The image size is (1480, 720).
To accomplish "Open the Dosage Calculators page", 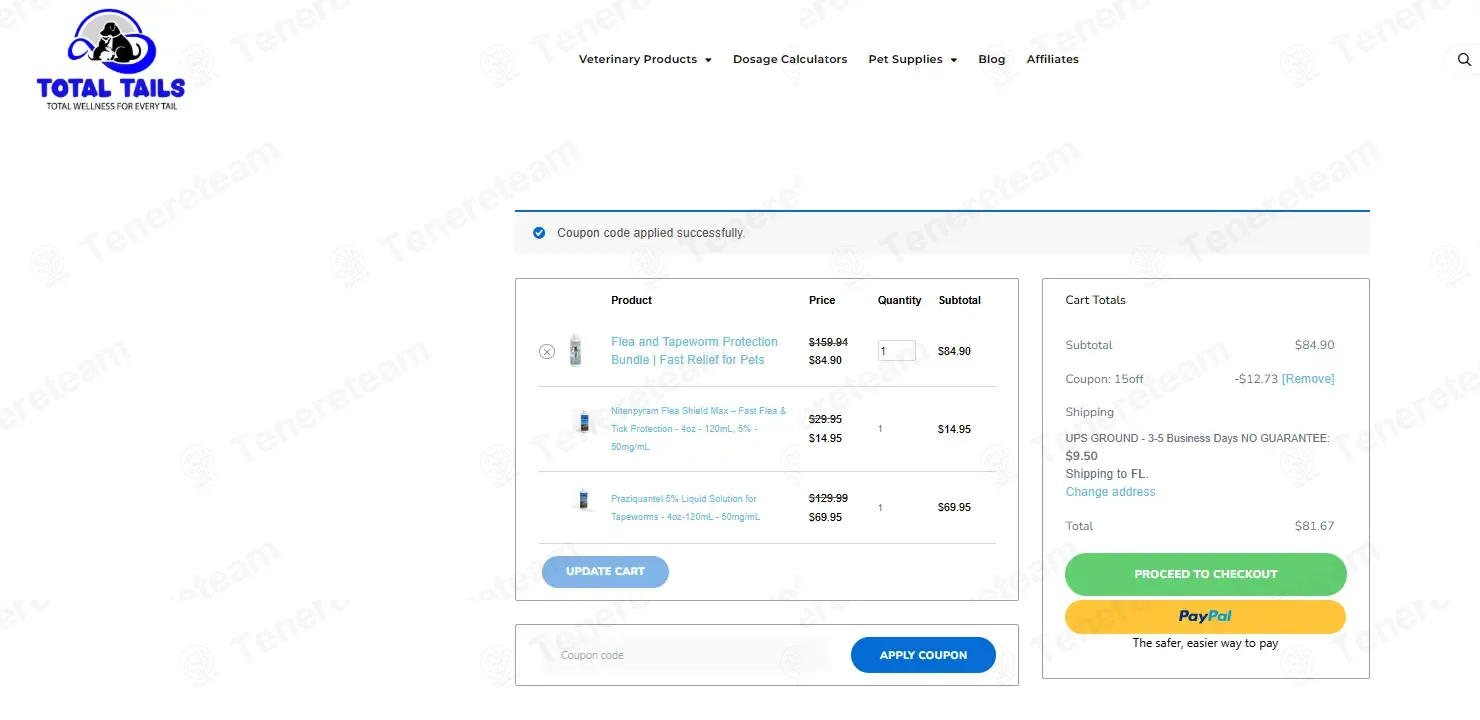I will coord(790,60).
